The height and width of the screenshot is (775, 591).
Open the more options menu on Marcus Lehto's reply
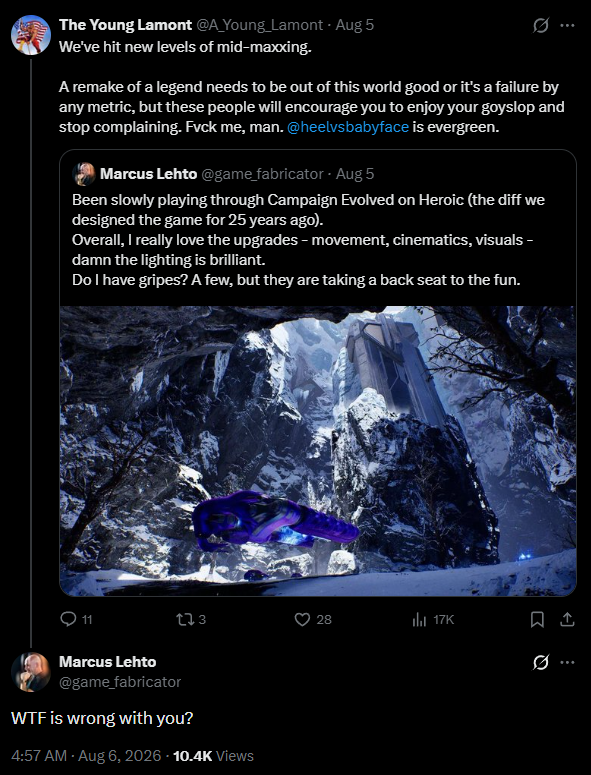point(567,662)
